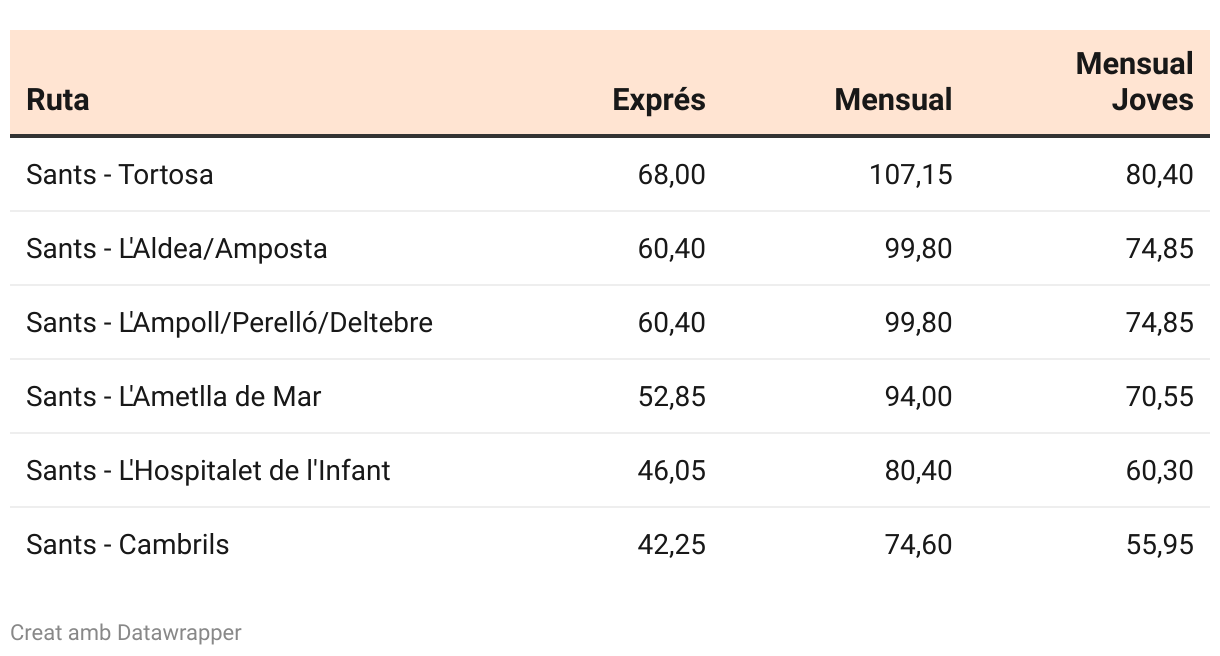Click the 'Exprés' column header
The width and height of the screenshot is (1220, 656).
[x=658, y=100]
